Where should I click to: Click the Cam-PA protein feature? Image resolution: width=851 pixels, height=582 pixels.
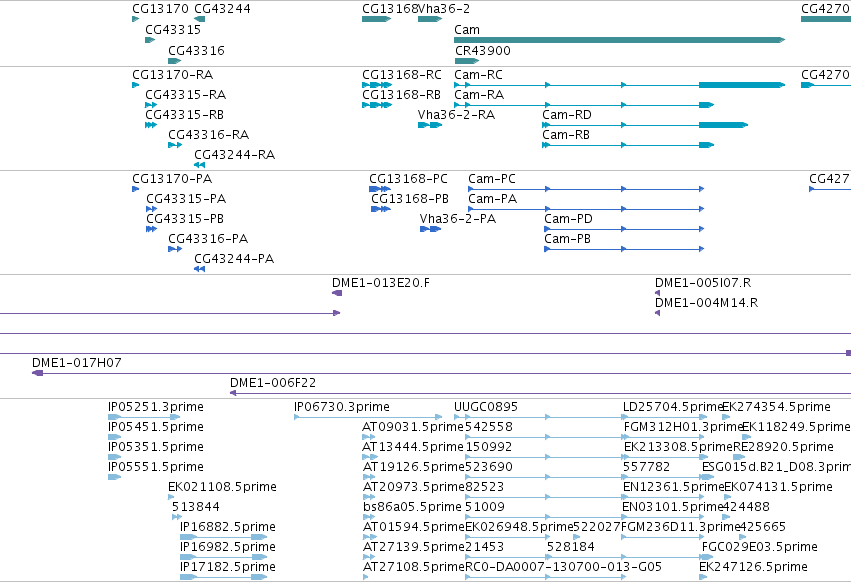click(586, 209)
